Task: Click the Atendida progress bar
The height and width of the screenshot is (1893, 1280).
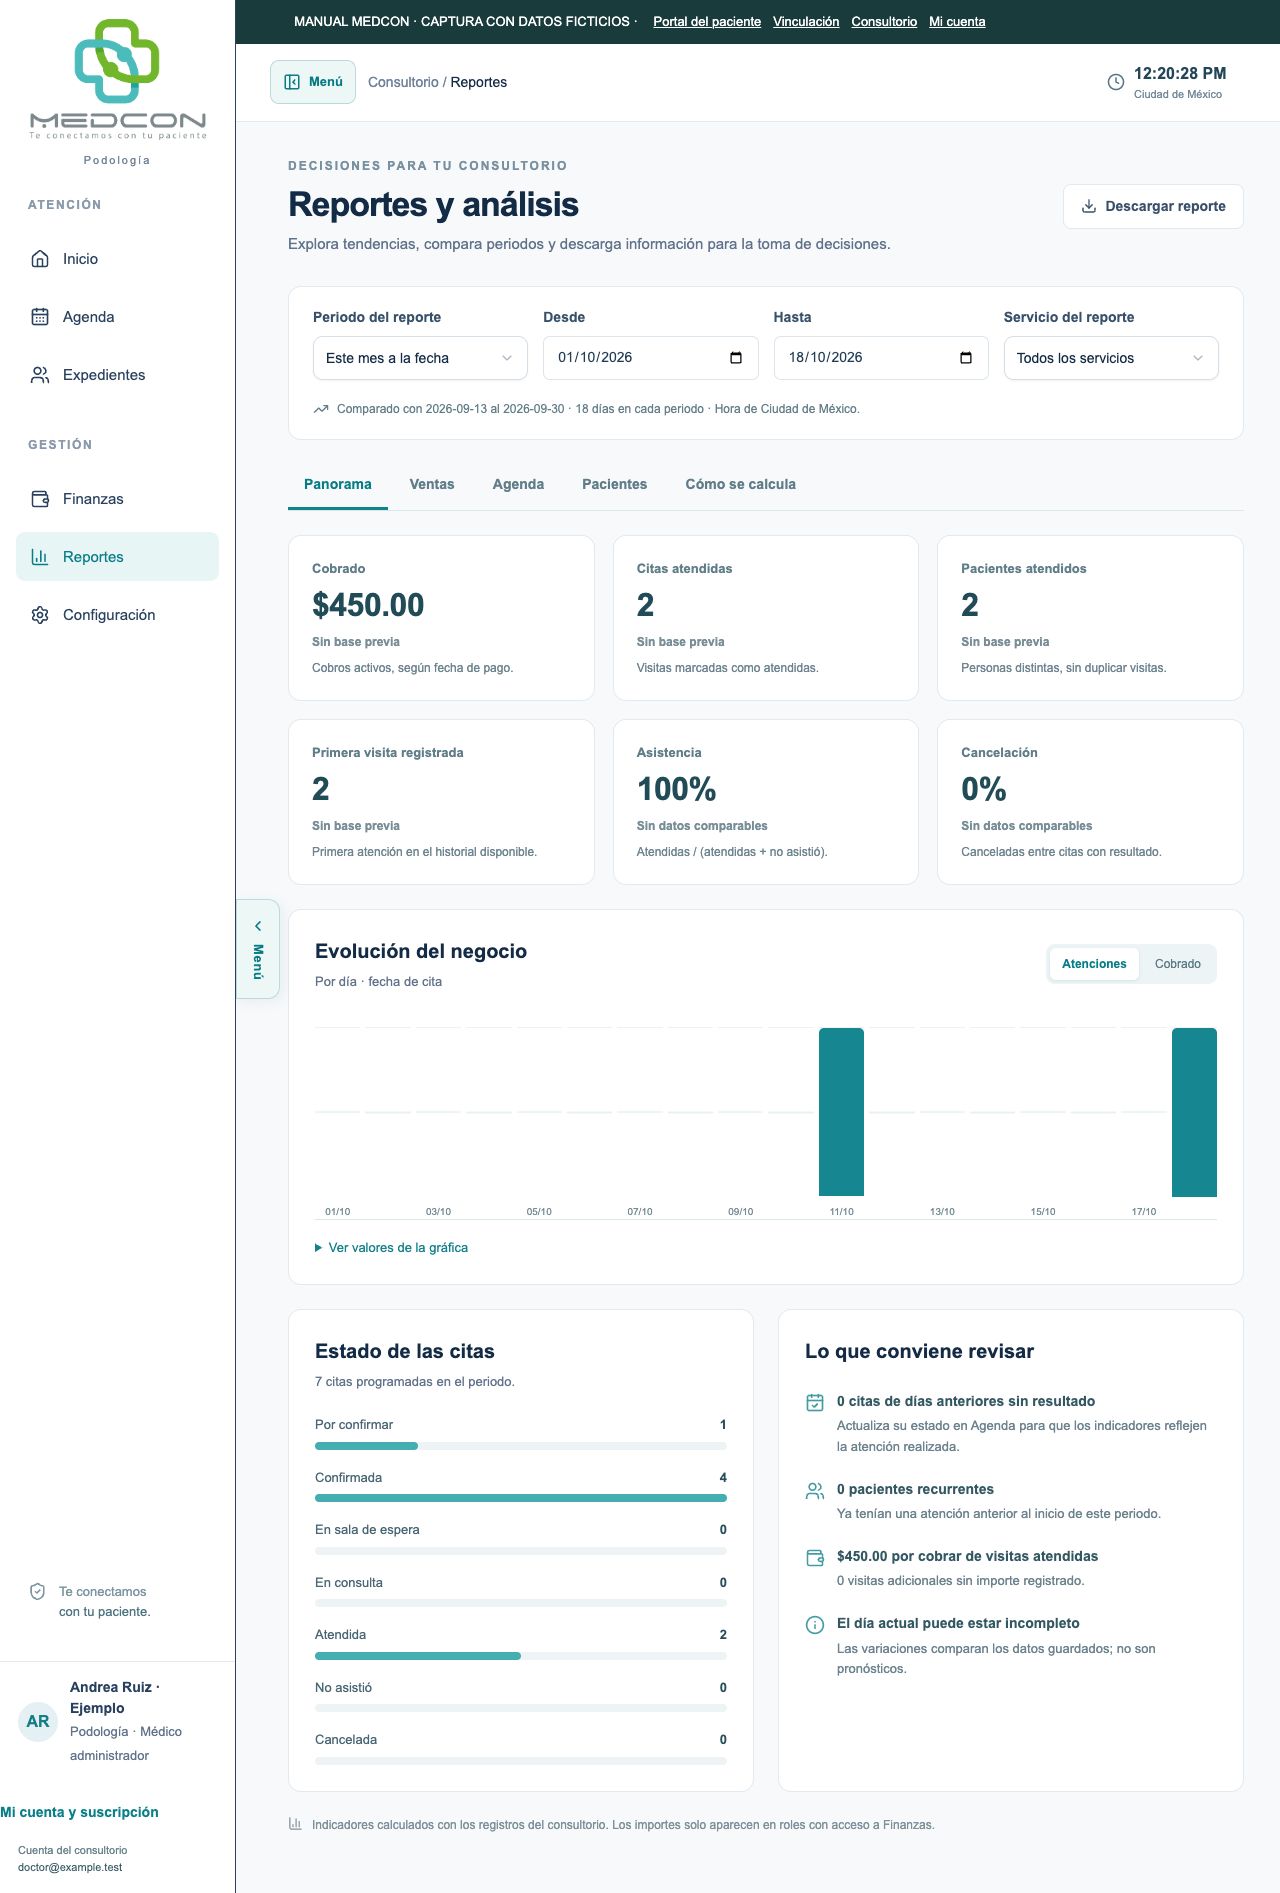Action: [521, 1656]
